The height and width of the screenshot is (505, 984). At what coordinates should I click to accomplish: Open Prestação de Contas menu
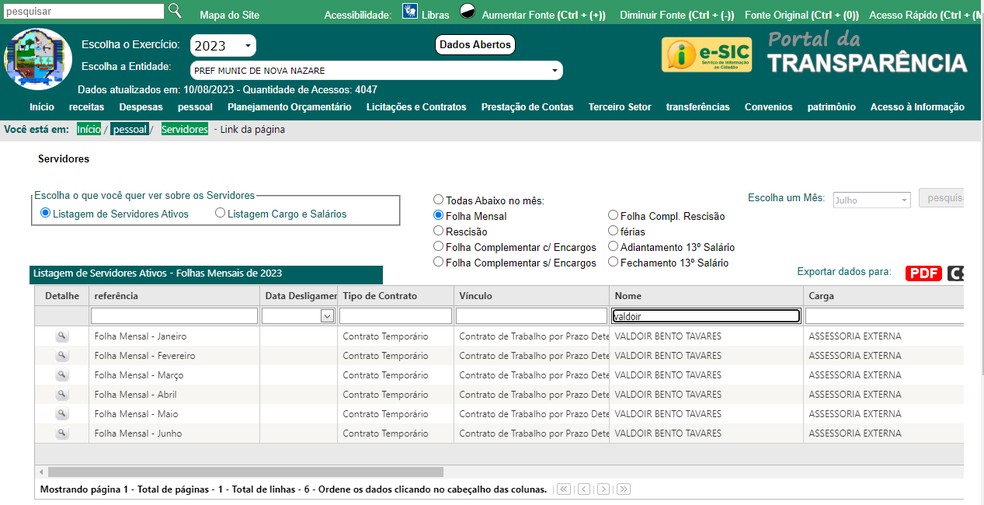point(527,107)
